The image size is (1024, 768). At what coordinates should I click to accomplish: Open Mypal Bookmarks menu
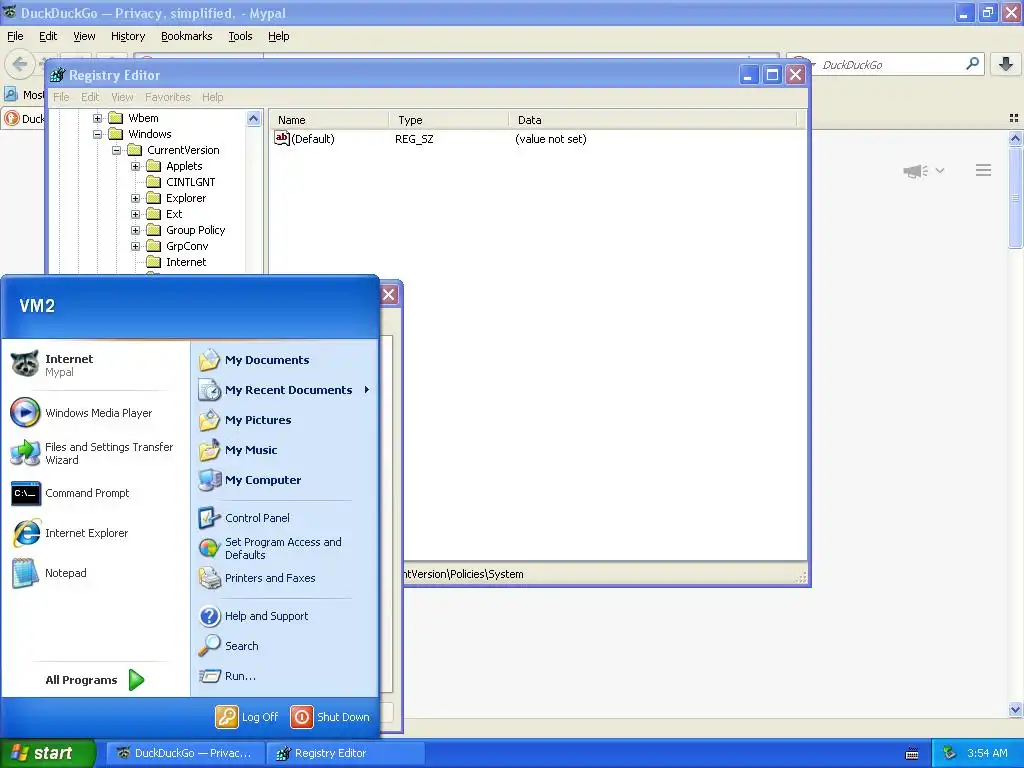187,36
